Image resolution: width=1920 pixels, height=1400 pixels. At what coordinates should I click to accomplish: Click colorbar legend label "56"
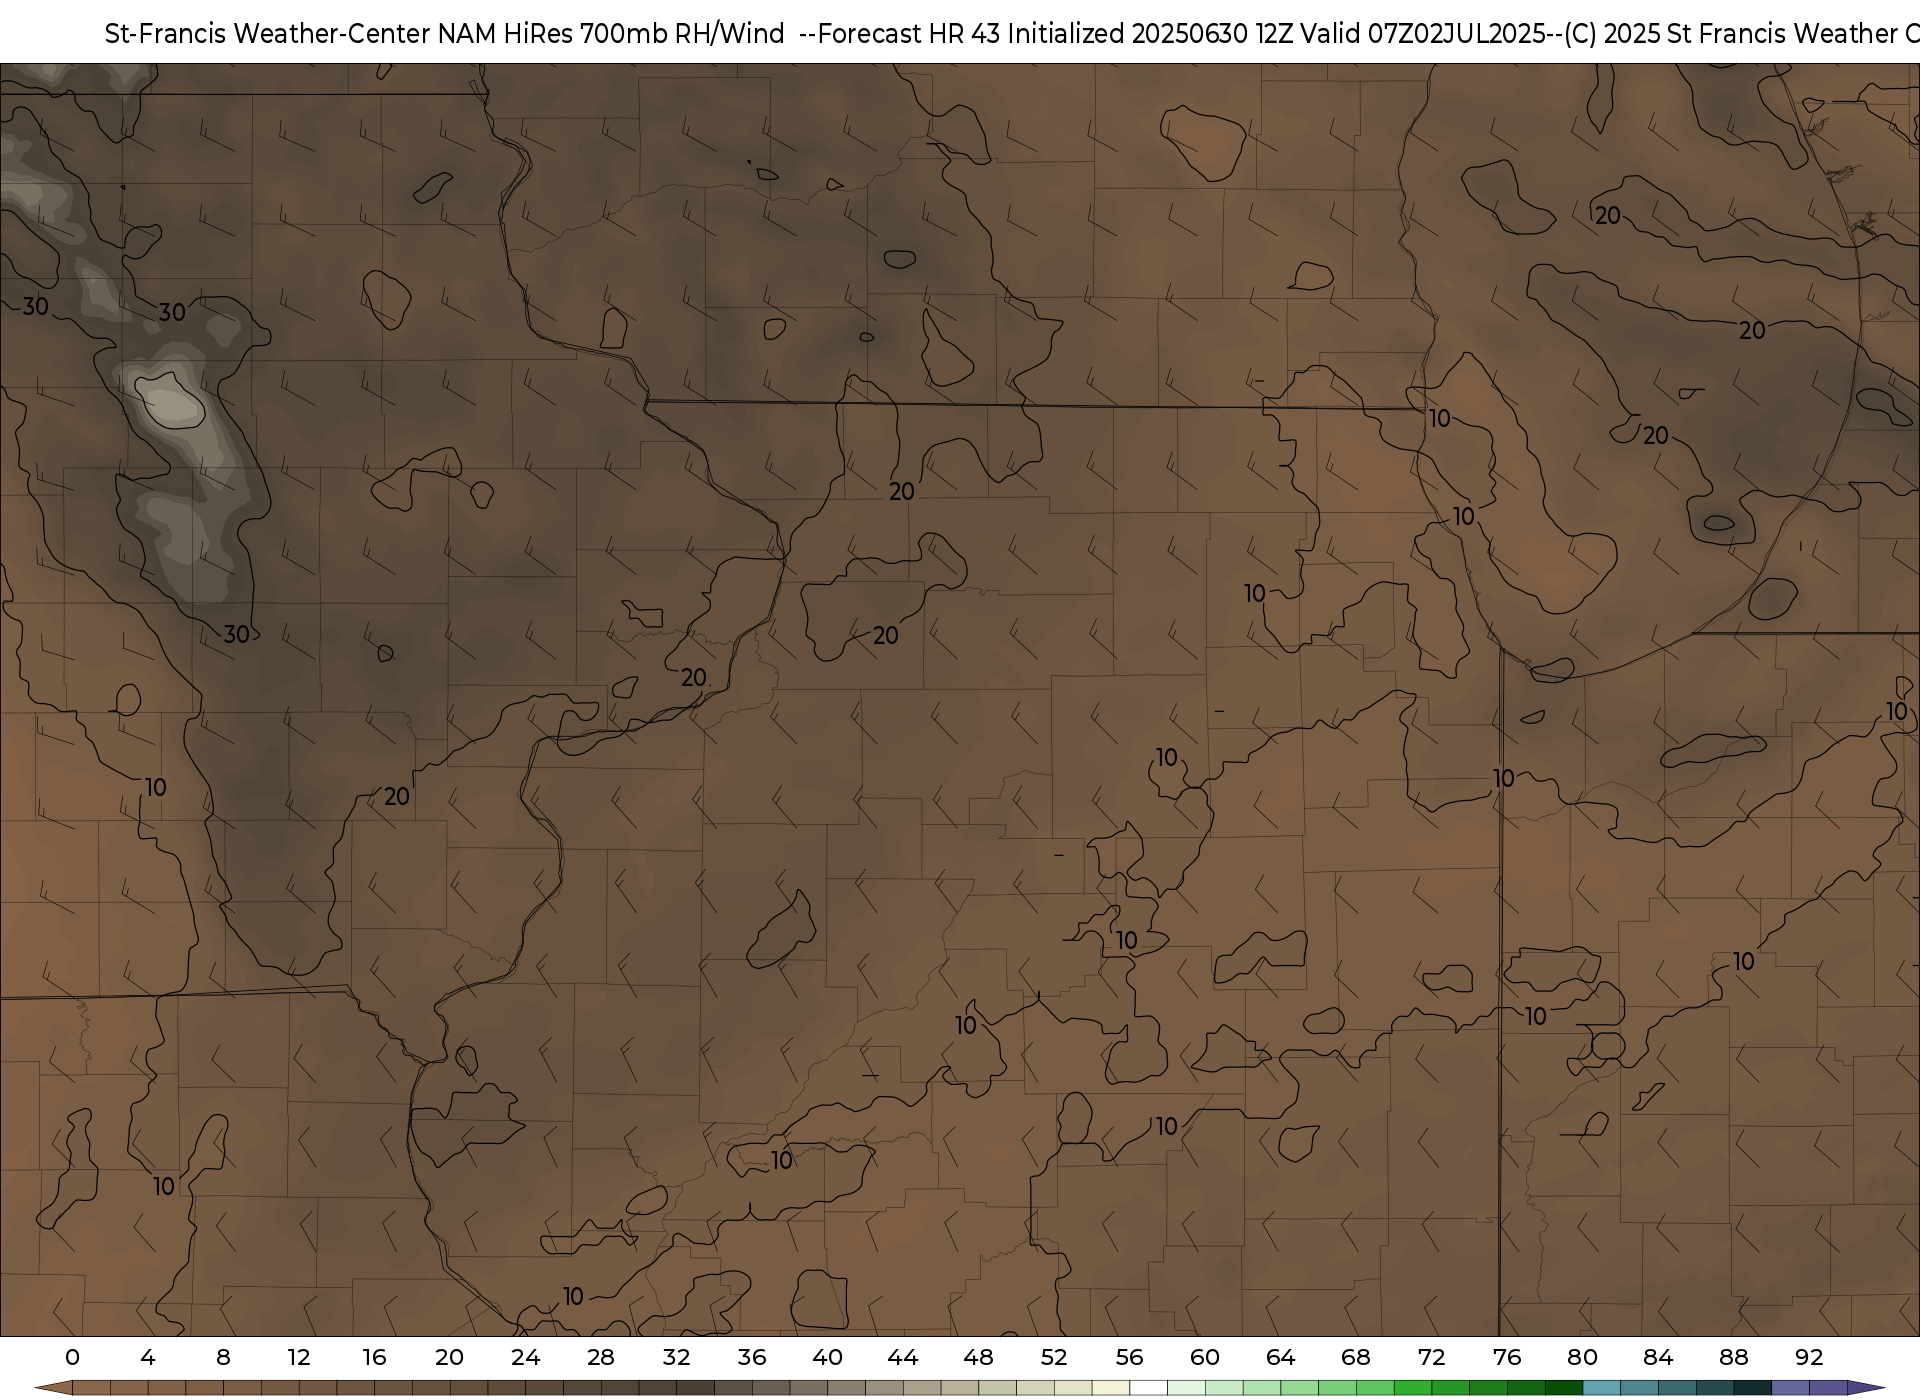(1129, 1357)
